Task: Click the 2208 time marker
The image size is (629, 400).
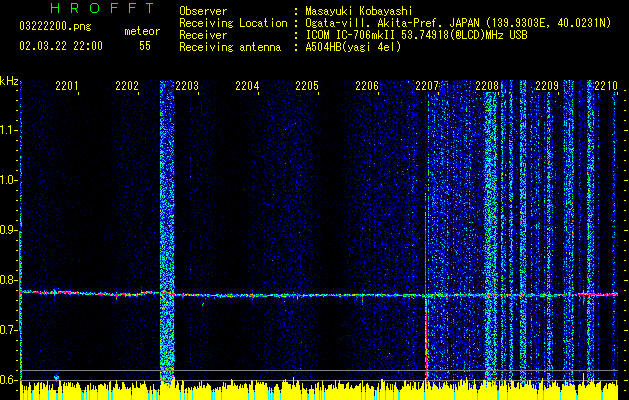Action: [487, 86]
